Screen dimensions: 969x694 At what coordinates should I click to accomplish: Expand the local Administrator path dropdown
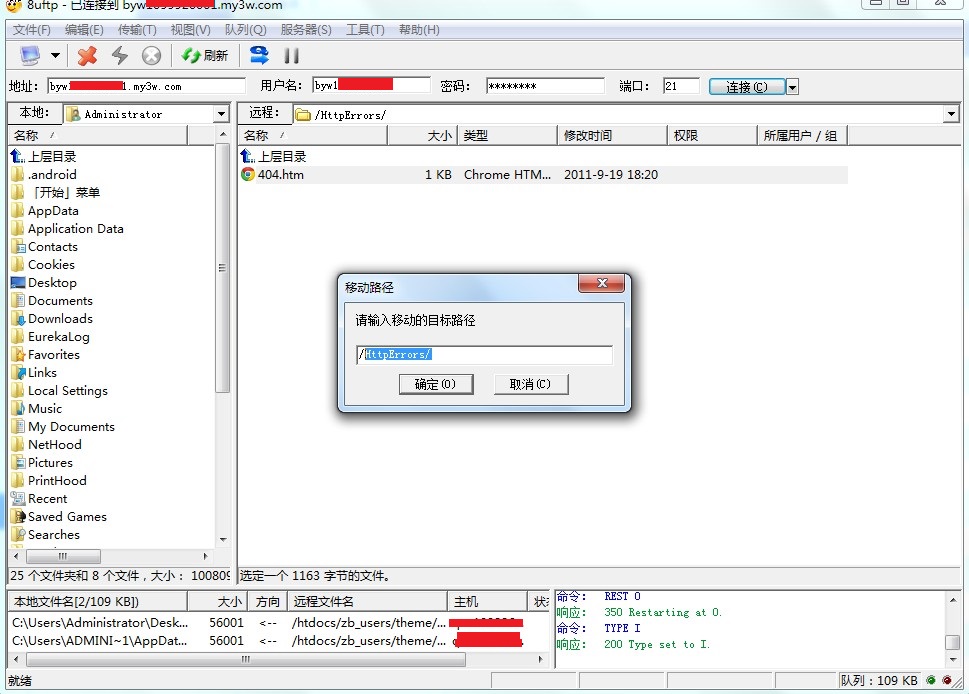(x=221, y=114)
